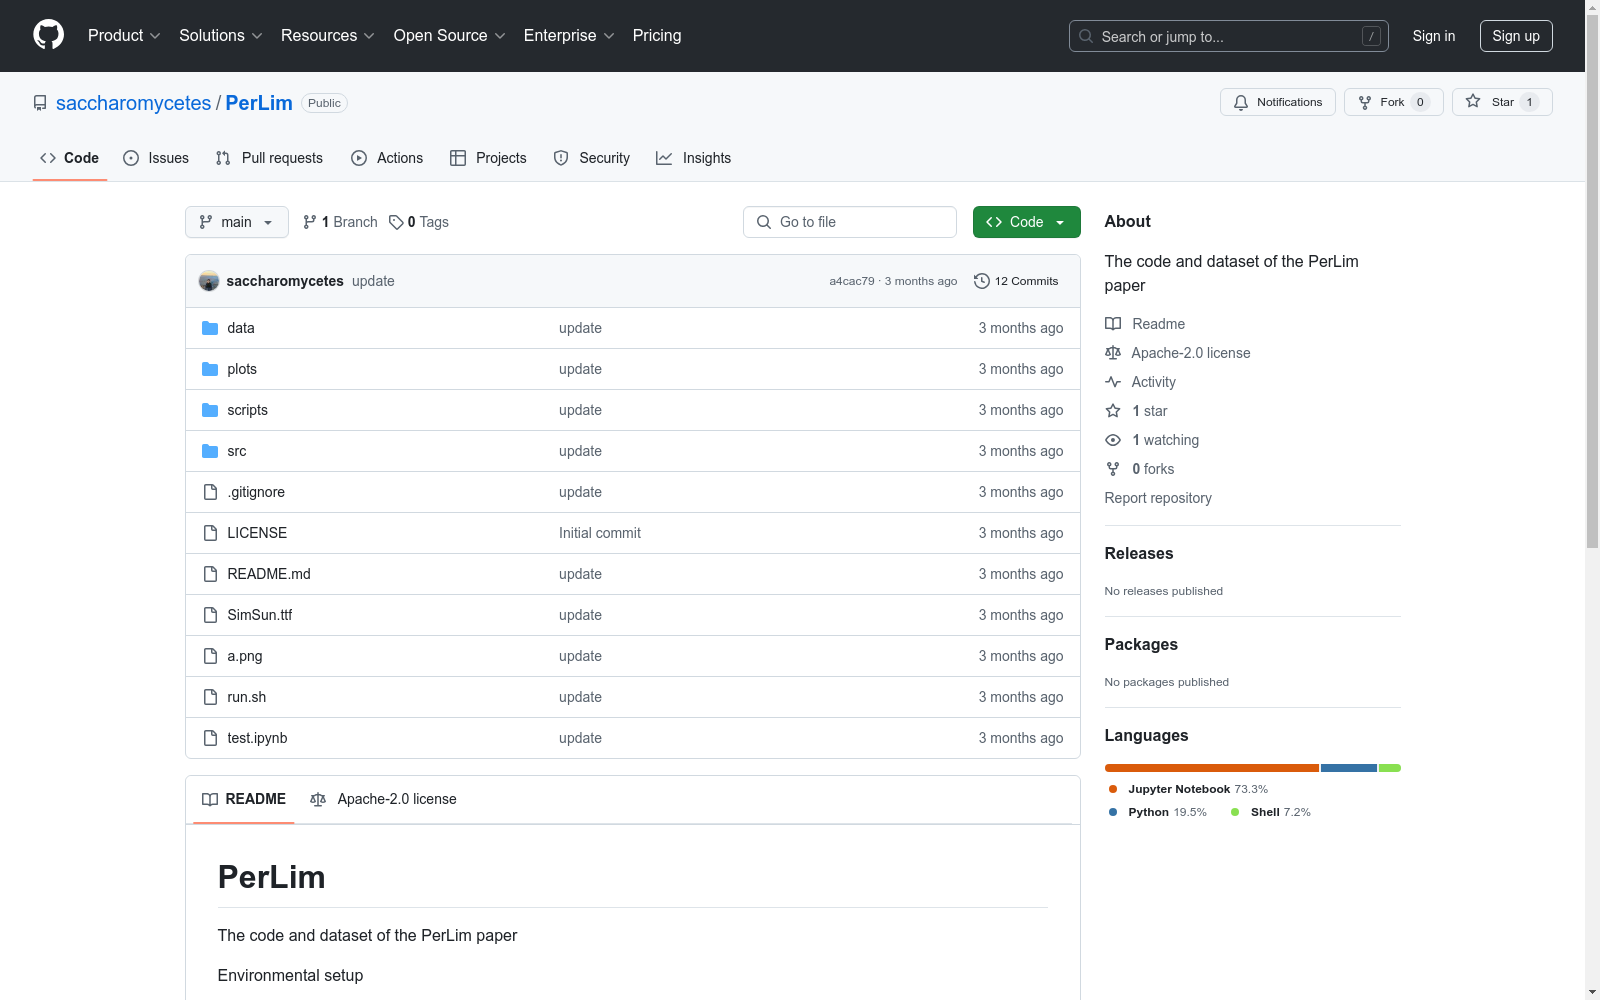Open the 'Initial commit' message link
The height and width of the screenshot is (1000, 1600).
[600, 533]
